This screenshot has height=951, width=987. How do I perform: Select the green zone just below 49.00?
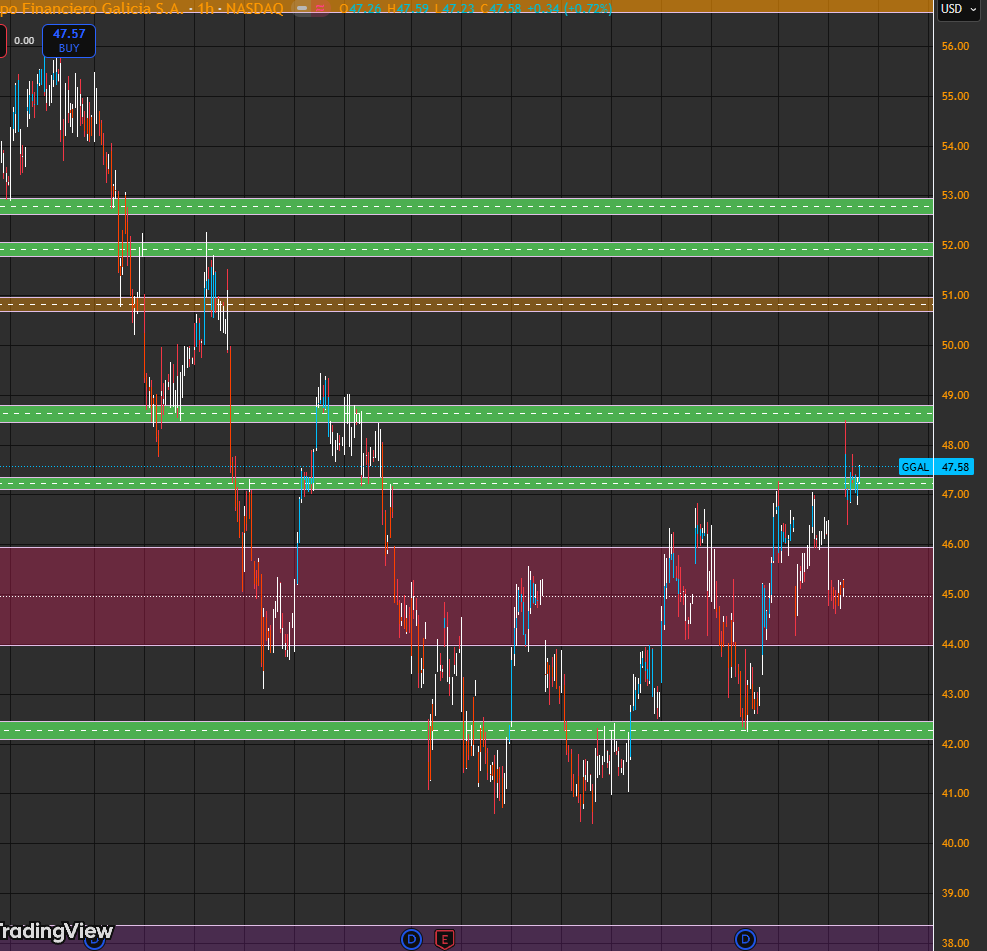[x=466, y=414]
